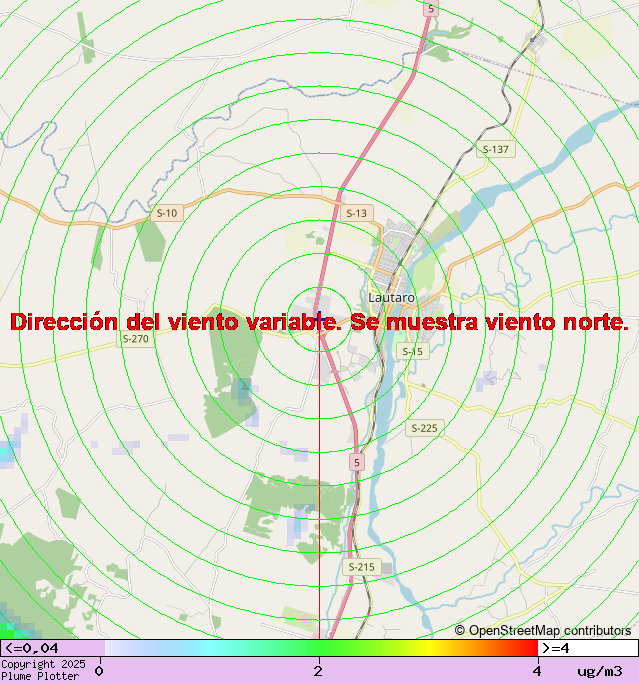Click the blue emission source marker
This screenshot has height=684, width=639.
(319, 319)
